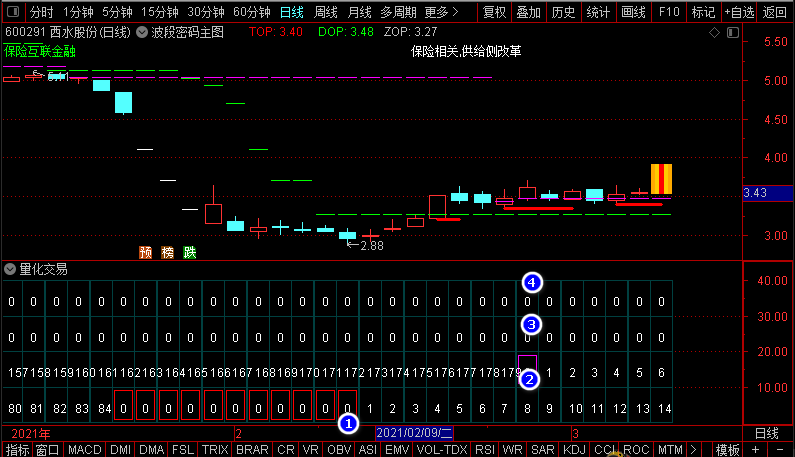Click the minus zoom-out icon at bottom right

(x=779, y=450)
